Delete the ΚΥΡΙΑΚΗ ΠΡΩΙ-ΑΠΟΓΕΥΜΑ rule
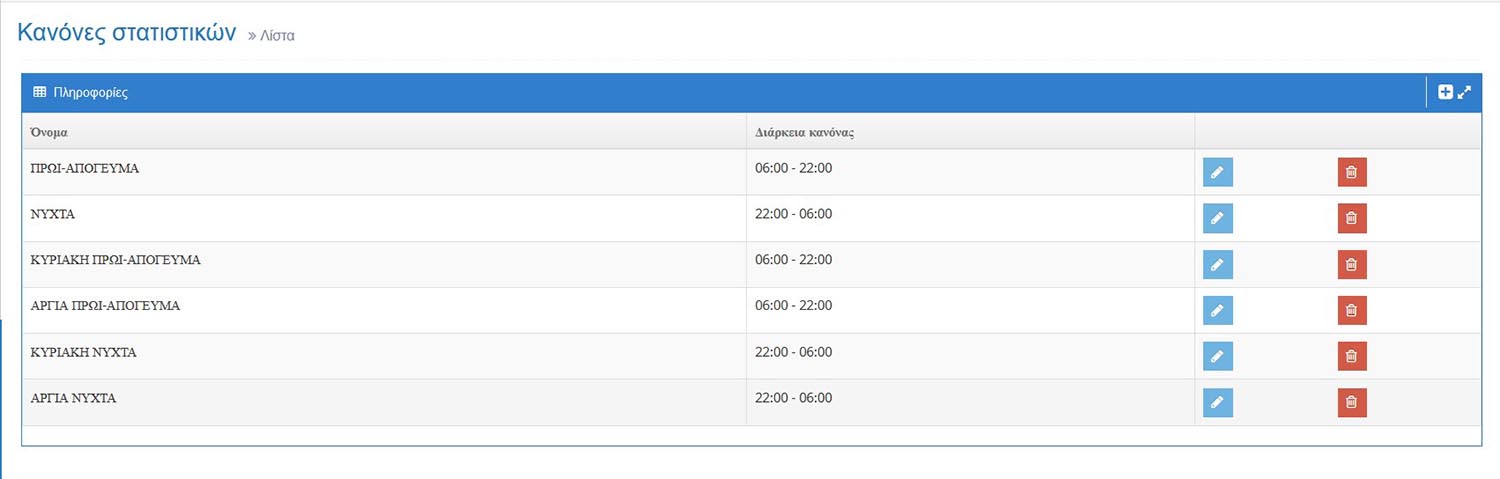This screenshot has width=1500, height=479. [1352, 264]
